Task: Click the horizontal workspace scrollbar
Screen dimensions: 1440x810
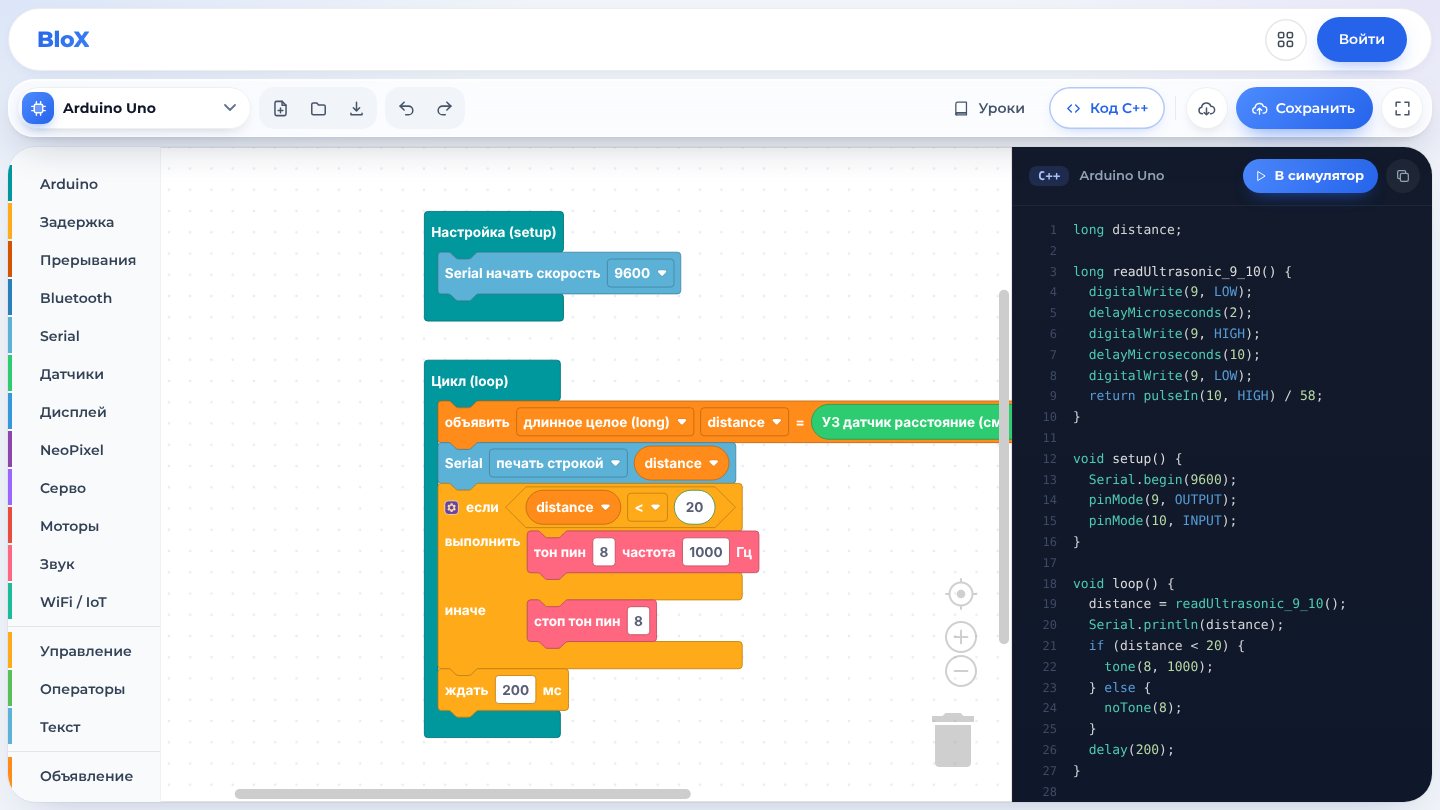Action: tap(462, 794)
